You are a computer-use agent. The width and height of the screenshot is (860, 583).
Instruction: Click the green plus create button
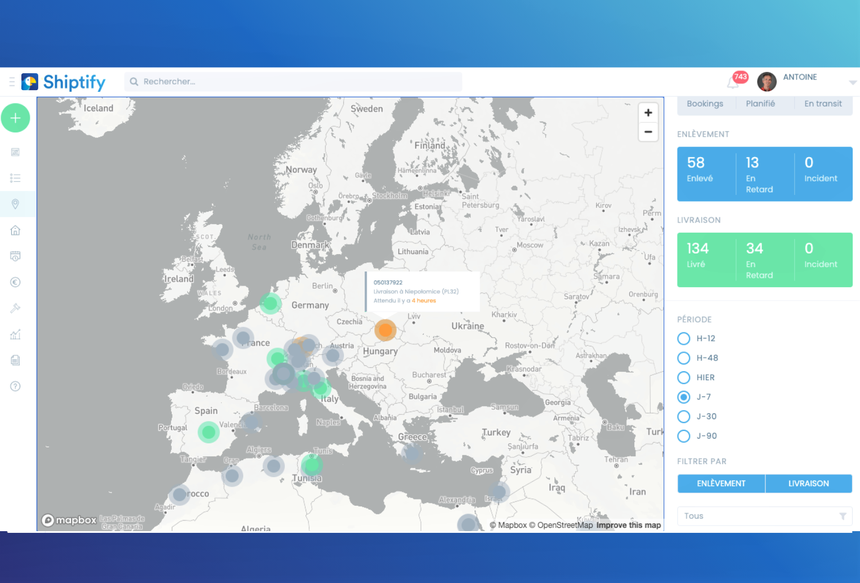(x=15, y=118)
